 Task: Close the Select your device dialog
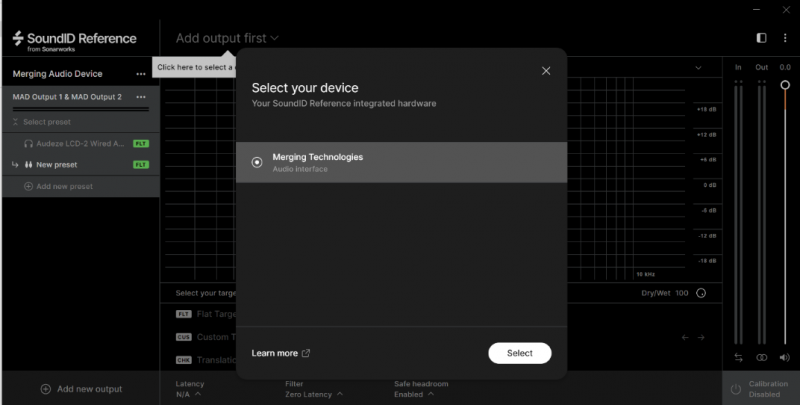[x=546, y=71]
